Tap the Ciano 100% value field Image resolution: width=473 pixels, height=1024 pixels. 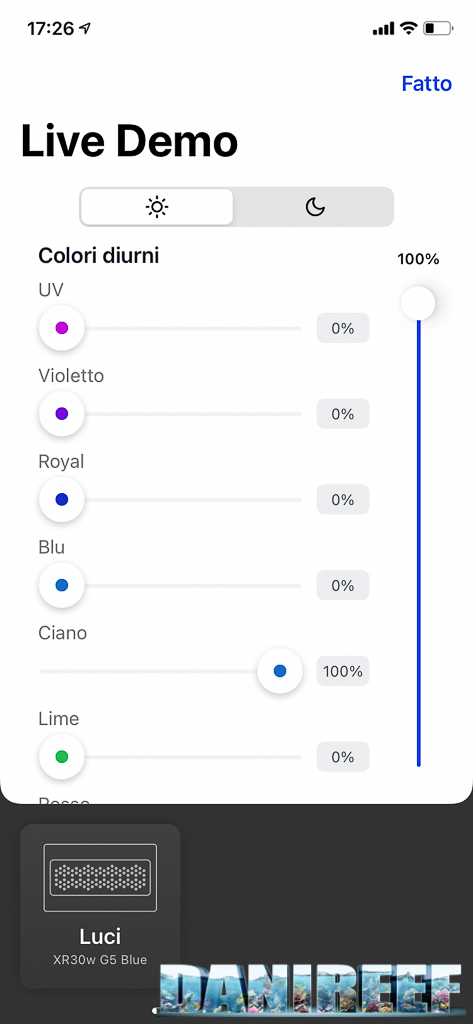click(x=343, y=671)
